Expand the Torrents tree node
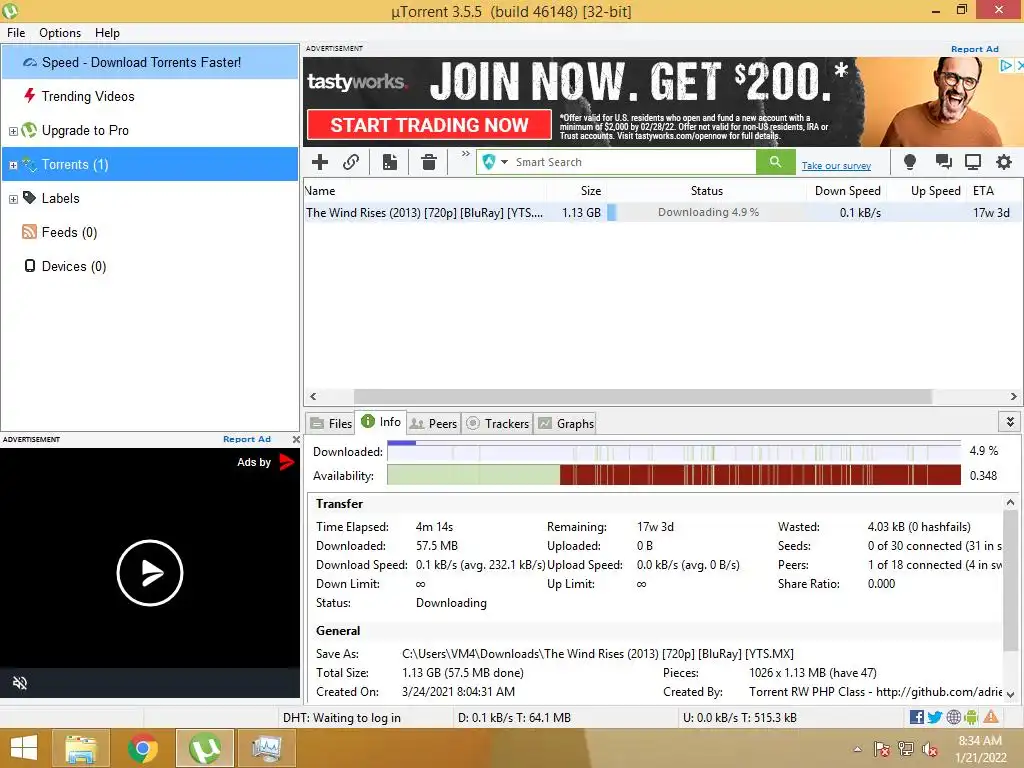The height and width of the screenshot is (768, 1024). pyautogui.click(x=13, y=165)
